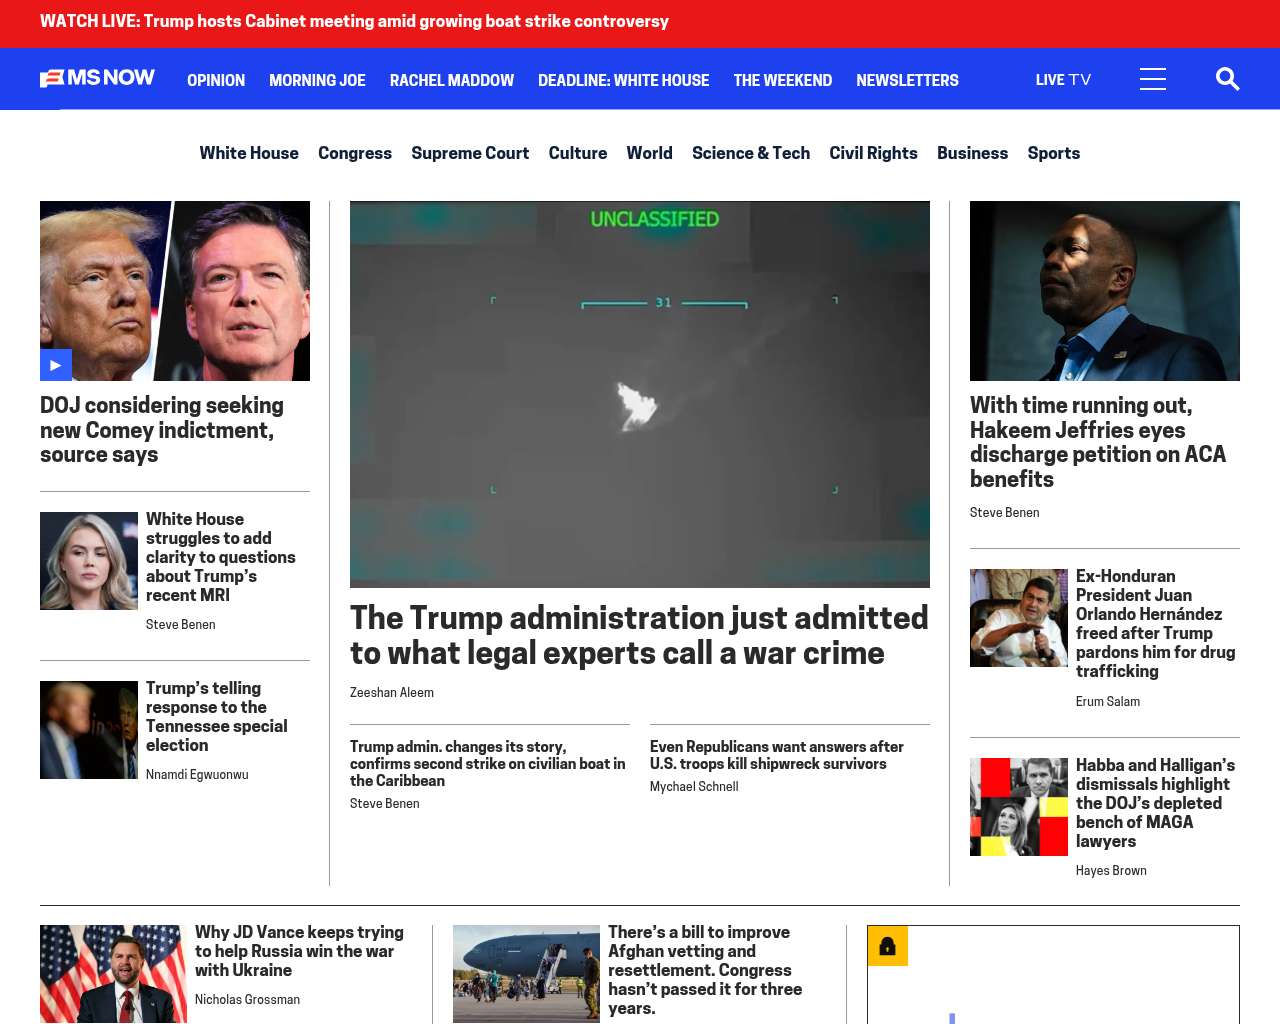Watch Live TV
The height and width of the screenshot is (1024, 1280).
[x=1063, y=80]
